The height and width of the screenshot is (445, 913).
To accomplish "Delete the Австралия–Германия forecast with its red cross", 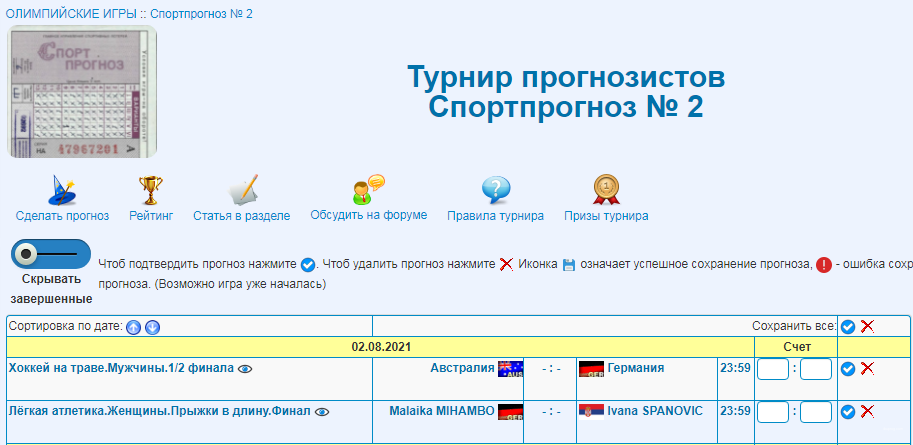I will 868,368.
